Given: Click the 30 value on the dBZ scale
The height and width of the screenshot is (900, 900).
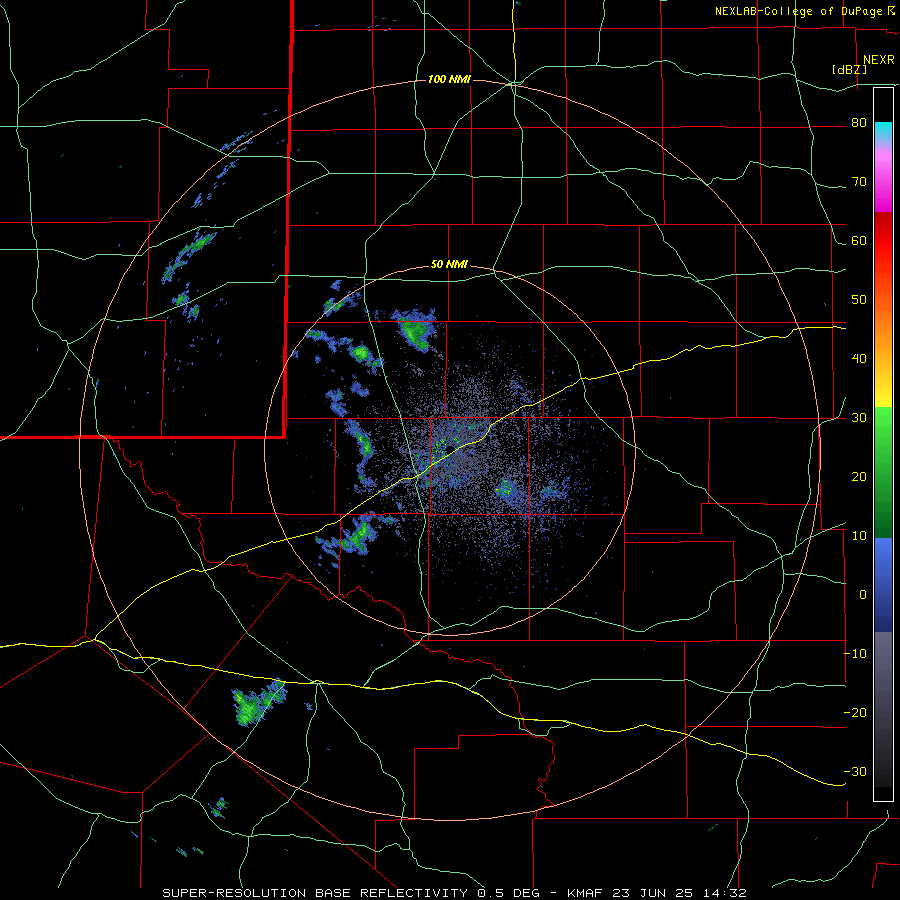Looking at the screenshot, I should coord(859,418).
